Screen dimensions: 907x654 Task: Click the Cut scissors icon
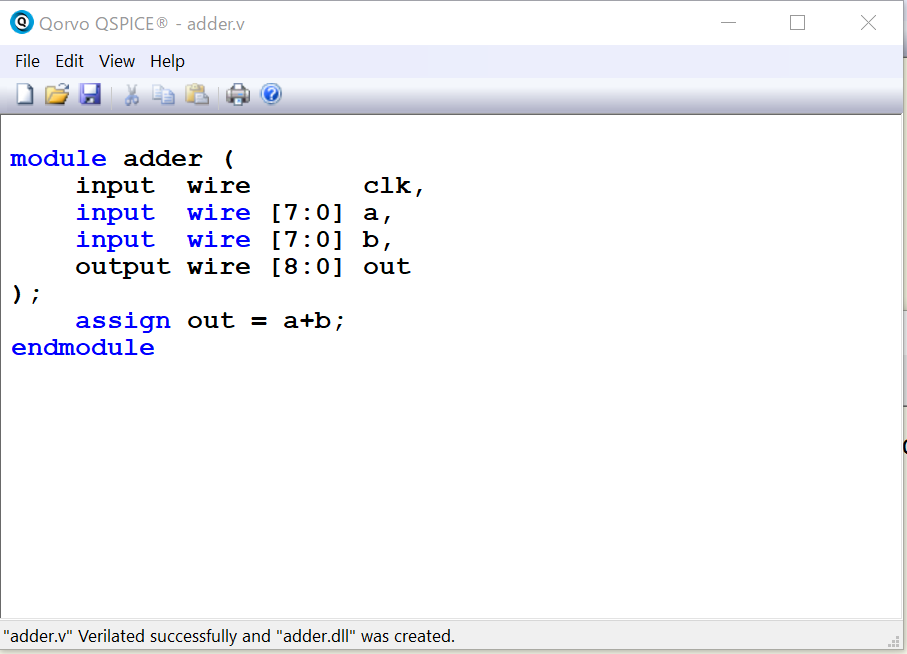[131, 95]
